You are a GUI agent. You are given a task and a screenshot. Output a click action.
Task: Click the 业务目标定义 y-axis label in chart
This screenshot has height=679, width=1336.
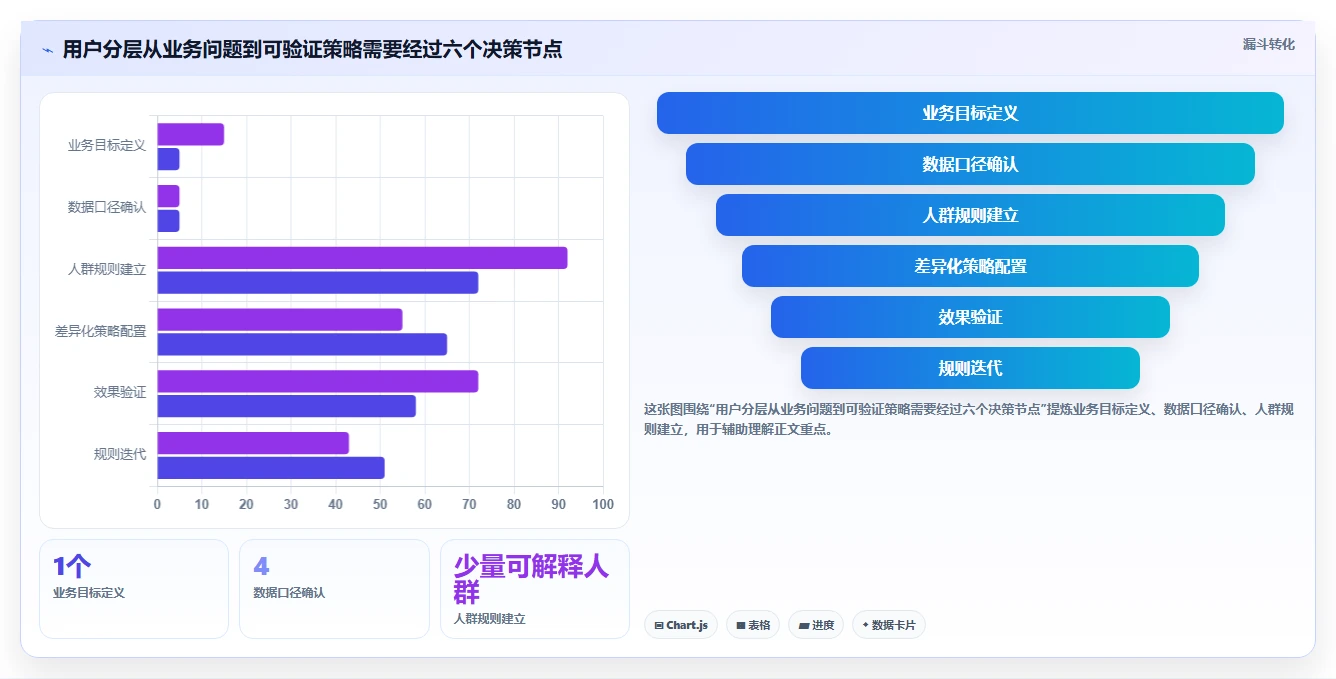pyautogui.click(x=107, y=146)
